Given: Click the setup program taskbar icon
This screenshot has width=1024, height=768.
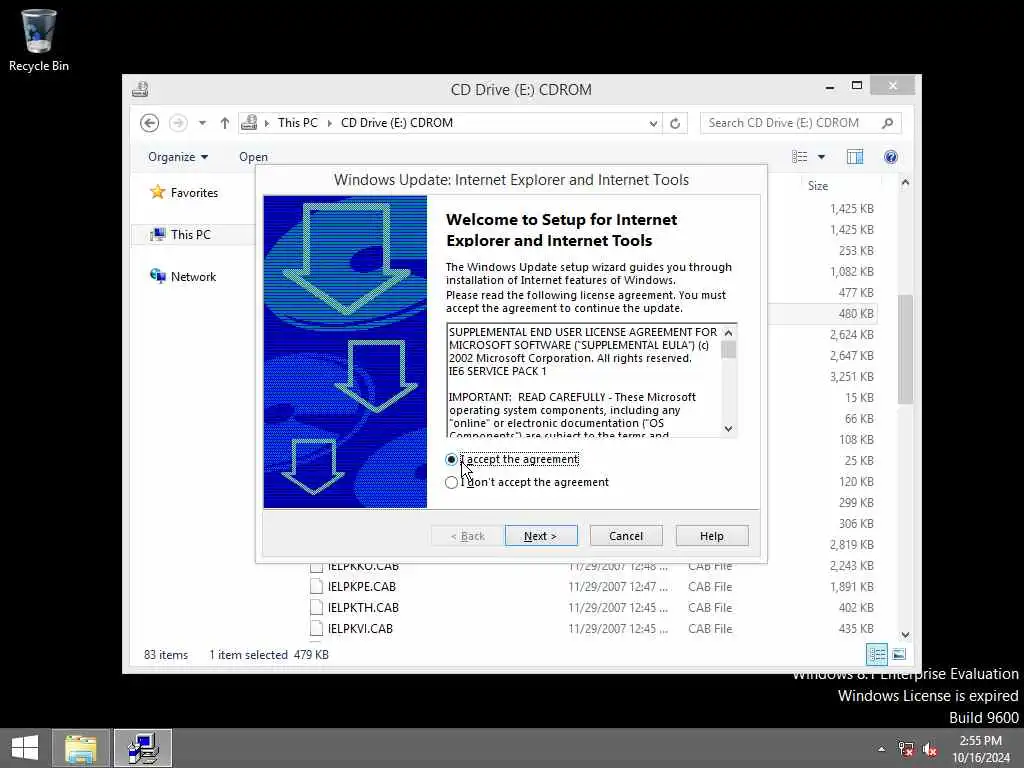Looking at the screenshot, I should (x=143, y=748).
